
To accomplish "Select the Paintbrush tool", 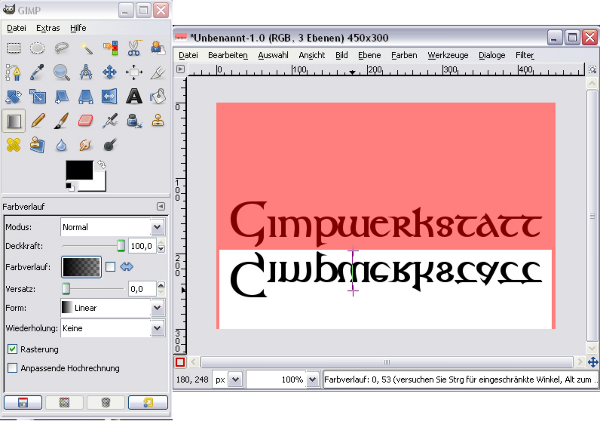I will pyautogui.click(x=62, y=121).
